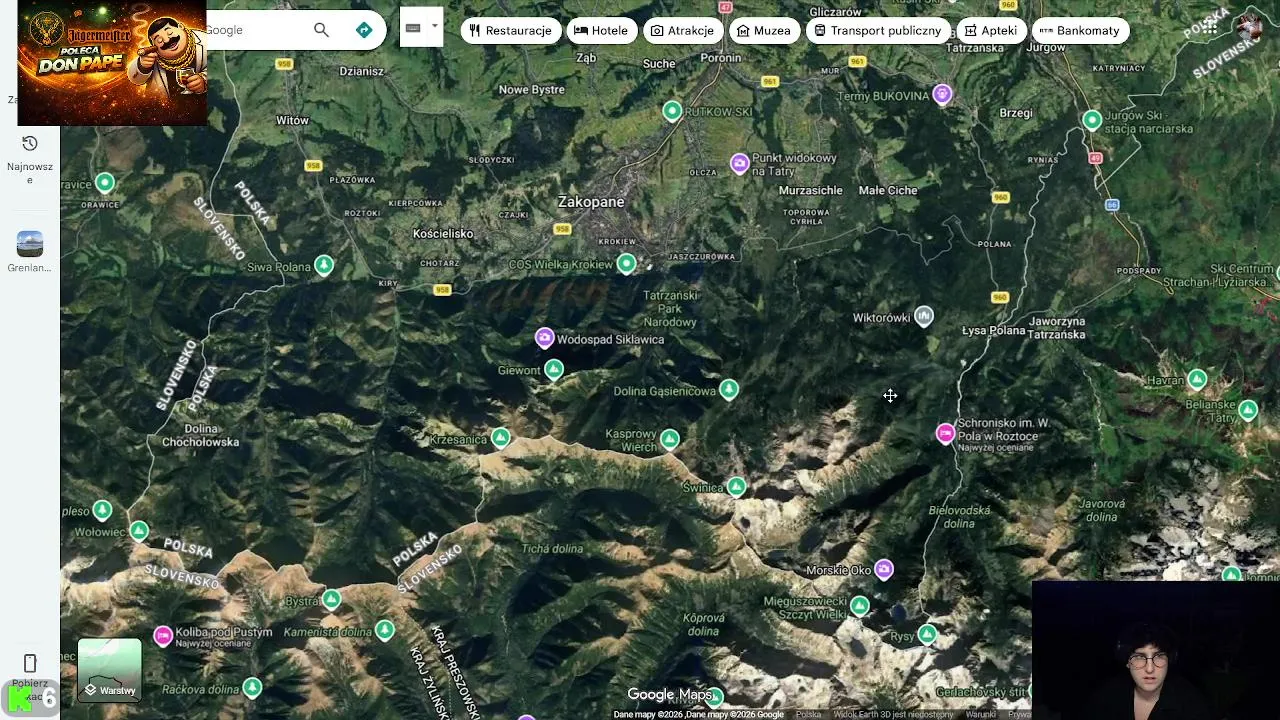
Task: Click the Jaworzyna Tatrzańska label
Action: pos(1057,328)
